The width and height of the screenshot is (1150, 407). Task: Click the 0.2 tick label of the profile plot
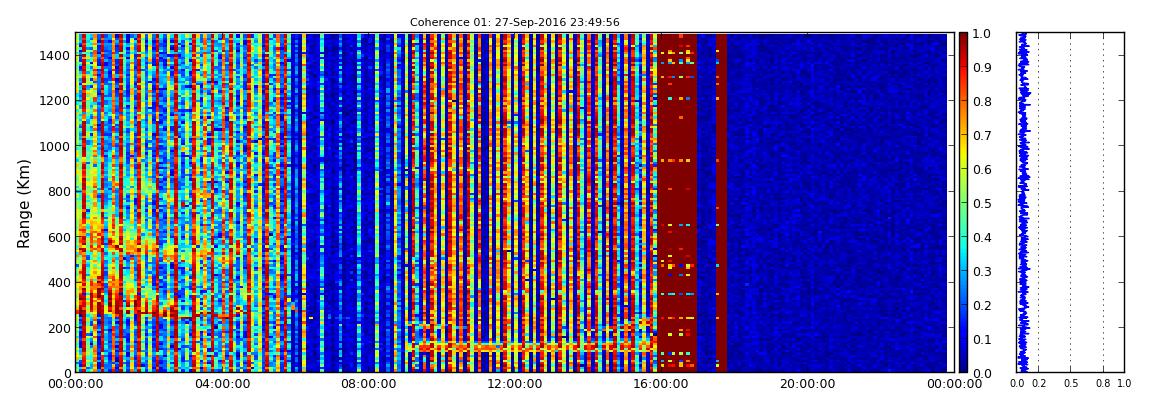[x=1038, y=384]
